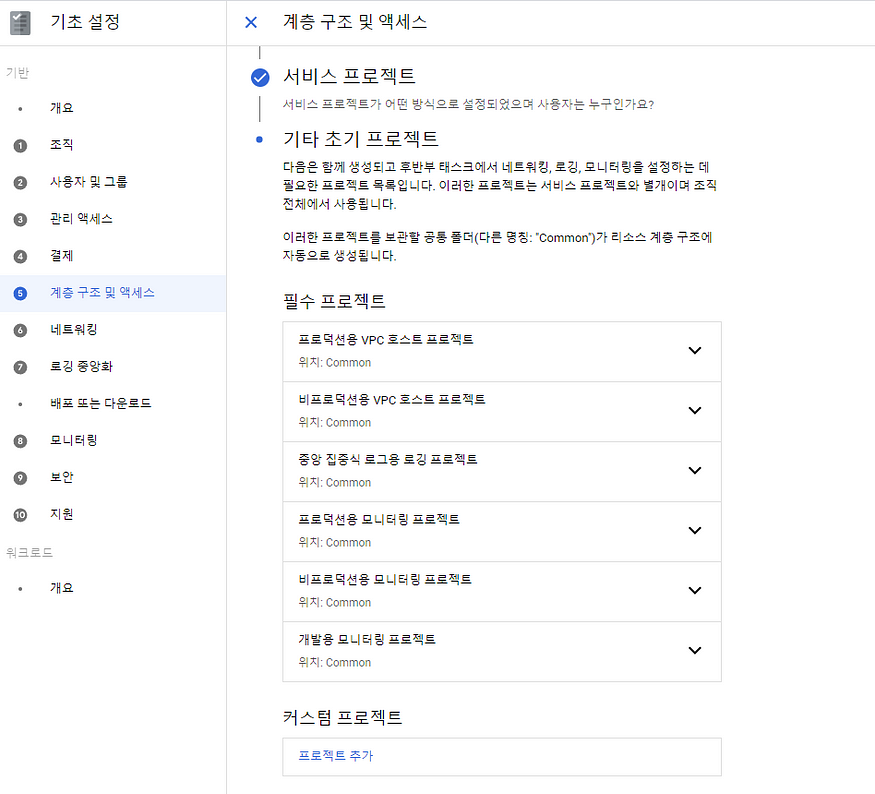Click the 비프로덕션용 VPC 호스트 프로젝트 title
The image size is (875, 794).
click(392, 400)
